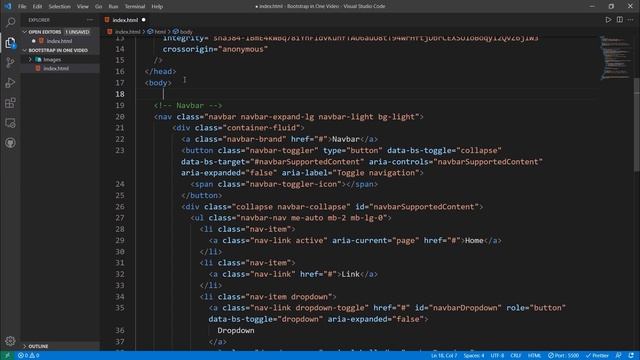The image size is (640, 360).
Task: Select index.html under Open Editors
Action: [59, 41]
